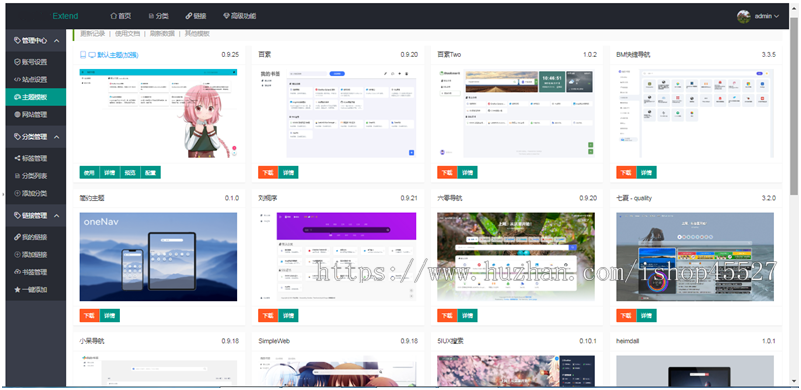Open the 默认主题 anime-girl preview thumbnail

[x=158, y=113]
